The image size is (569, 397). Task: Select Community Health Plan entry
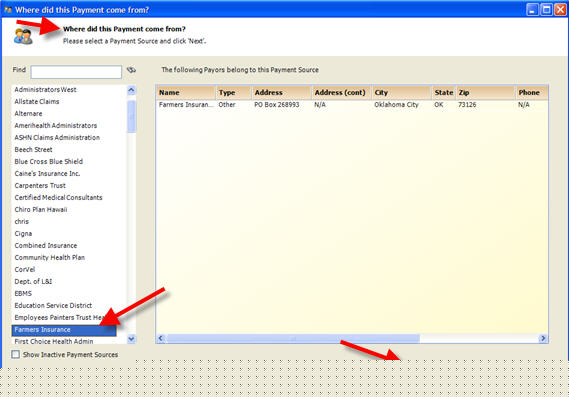tap(50, 257)
